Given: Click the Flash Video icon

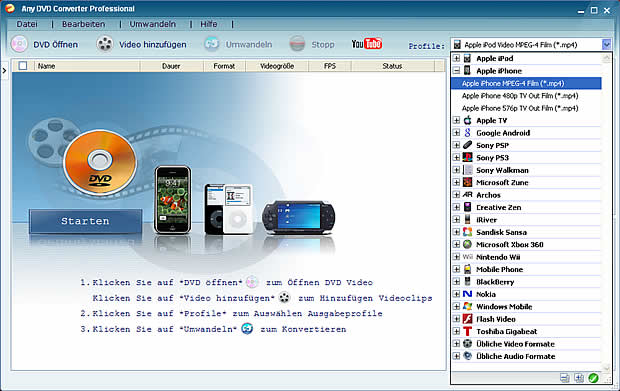Looking at the screenshot, I should (467, 319).
